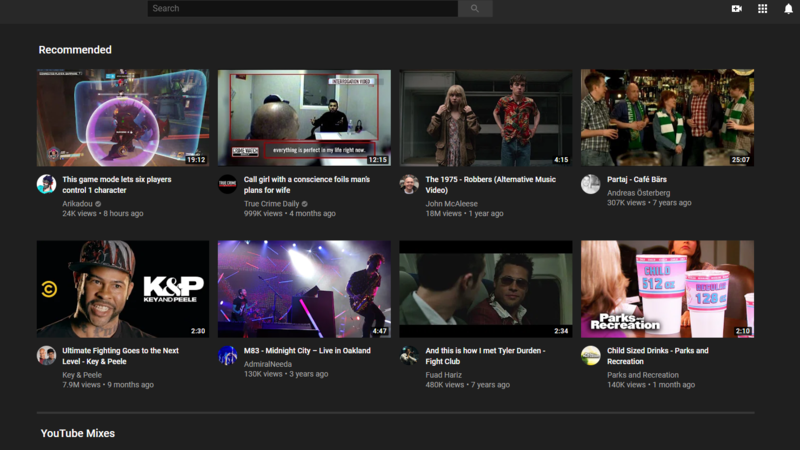
Task: Click '24K views • 8 hours ago' text
Action: (103, 214)
